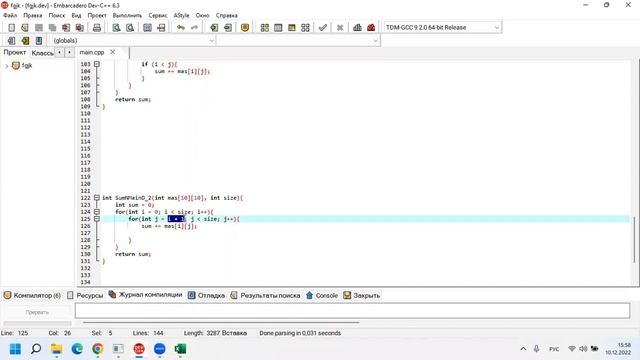Open the Поиск menu
The image size is (640, 360).
[57, 15]
